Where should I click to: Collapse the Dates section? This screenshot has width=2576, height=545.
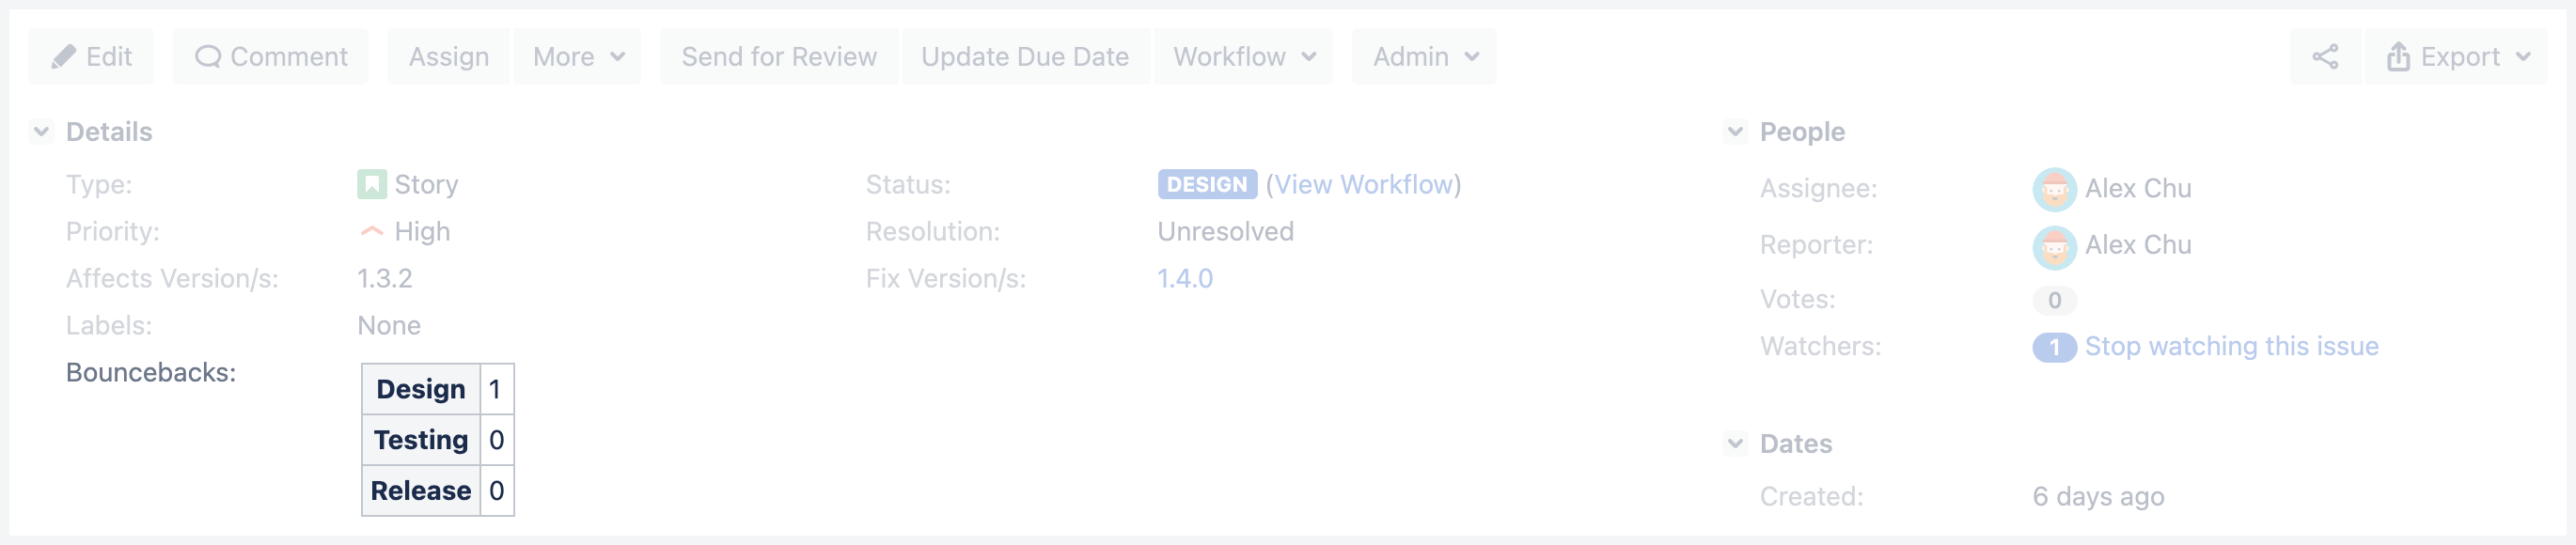pyautogui.click(x=1736, y=444)
